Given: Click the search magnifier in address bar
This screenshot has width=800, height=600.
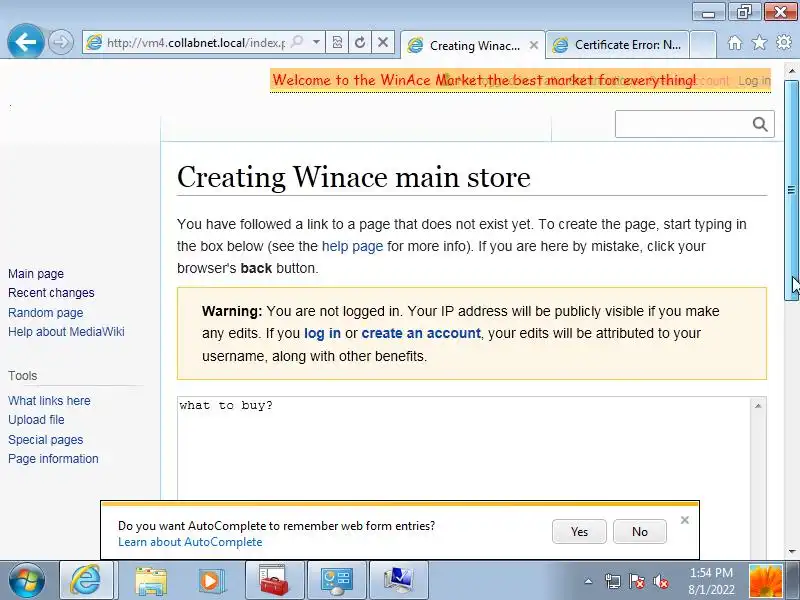Looking at the screenshot, I should point(296,42).
